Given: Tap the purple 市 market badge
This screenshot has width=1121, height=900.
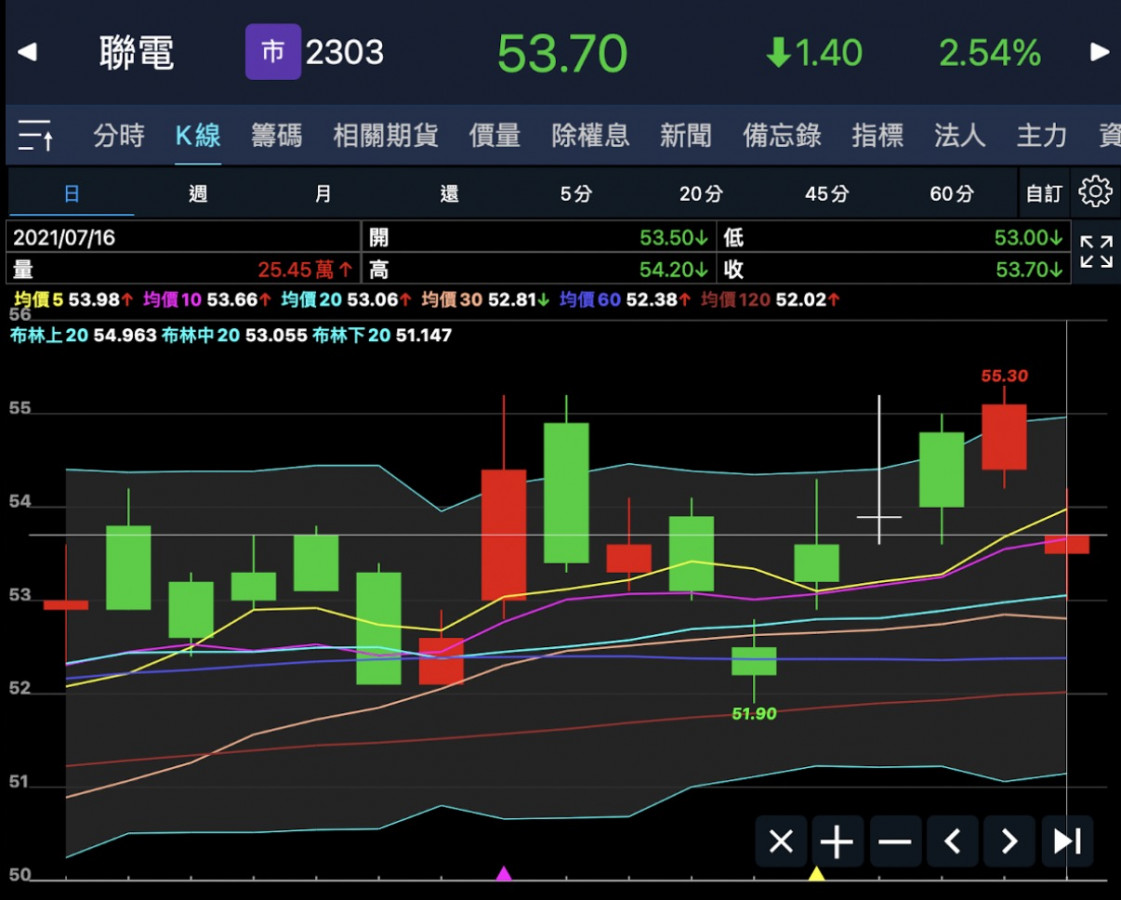Looking at the screenshot, I should [x=273, y=52].
